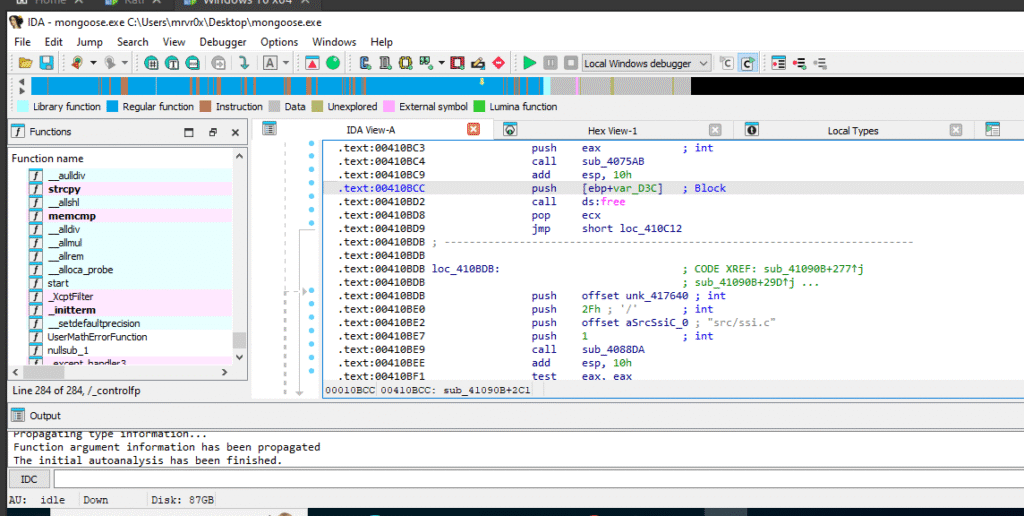
Task: Open the jump-forward history dropdown arrow
Action: point(124,63)
